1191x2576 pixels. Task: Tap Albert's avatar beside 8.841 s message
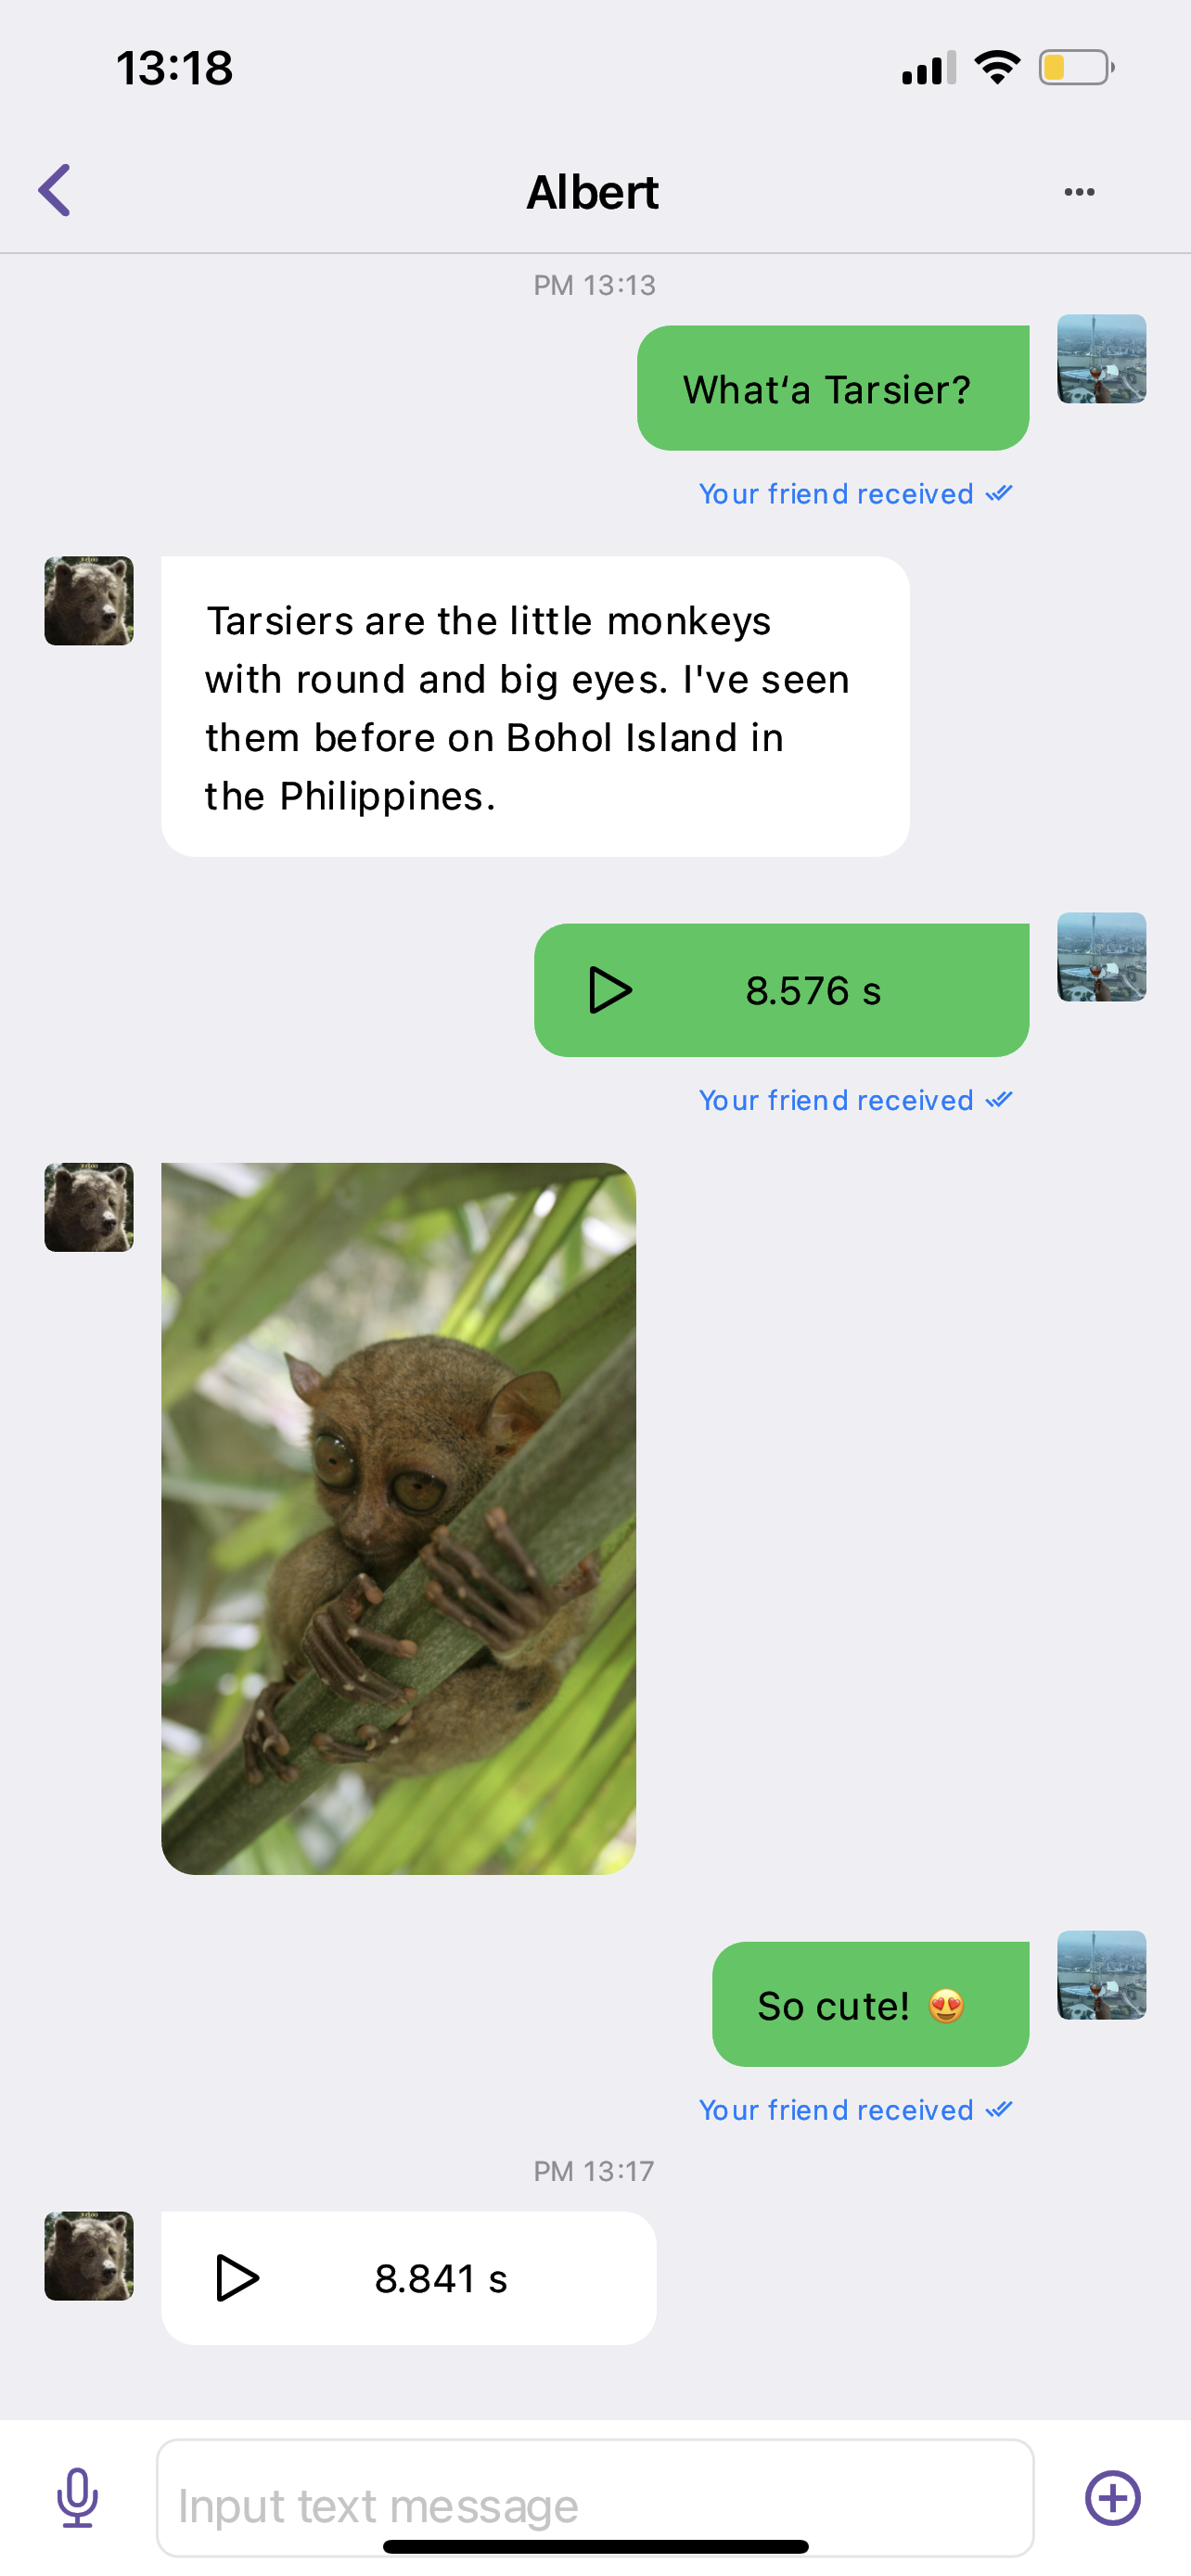(89, 2256)
